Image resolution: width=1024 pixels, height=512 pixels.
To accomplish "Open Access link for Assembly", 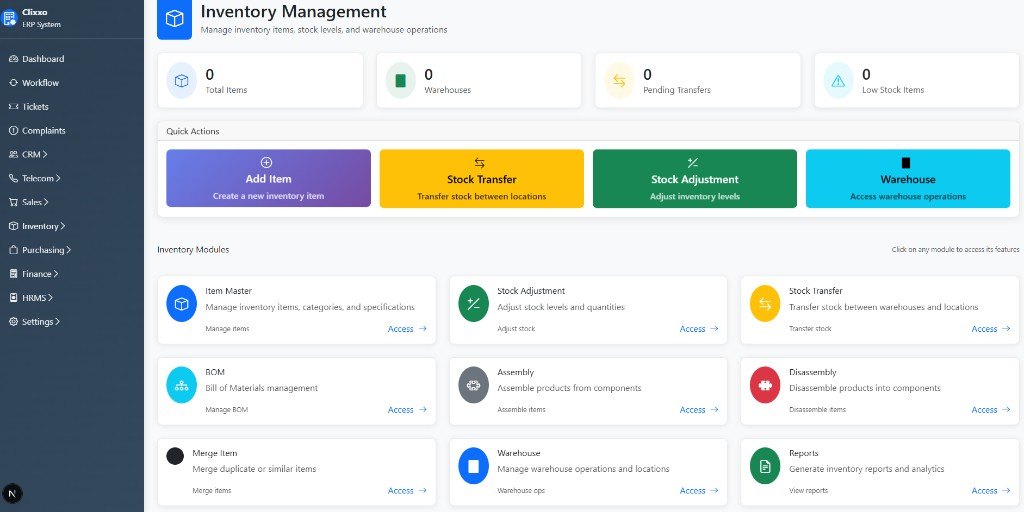I will pyautogui.click(x=699, y=410).
